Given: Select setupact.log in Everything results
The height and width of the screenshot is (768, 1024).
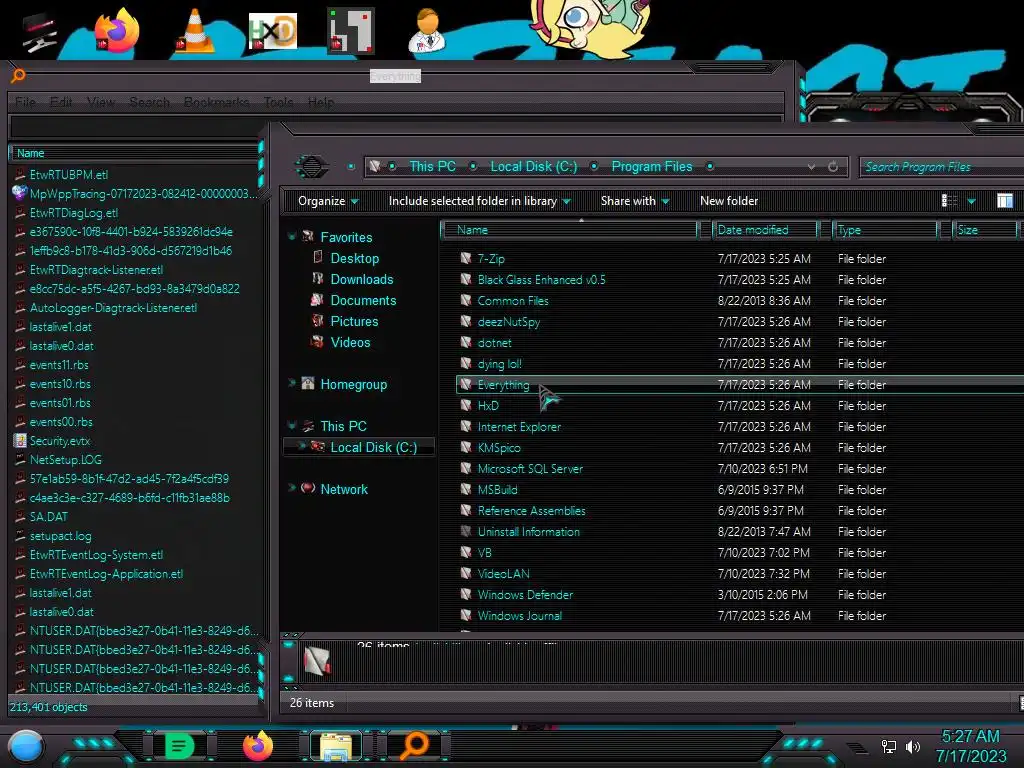Looking at the screenshot, I should 61,536.
